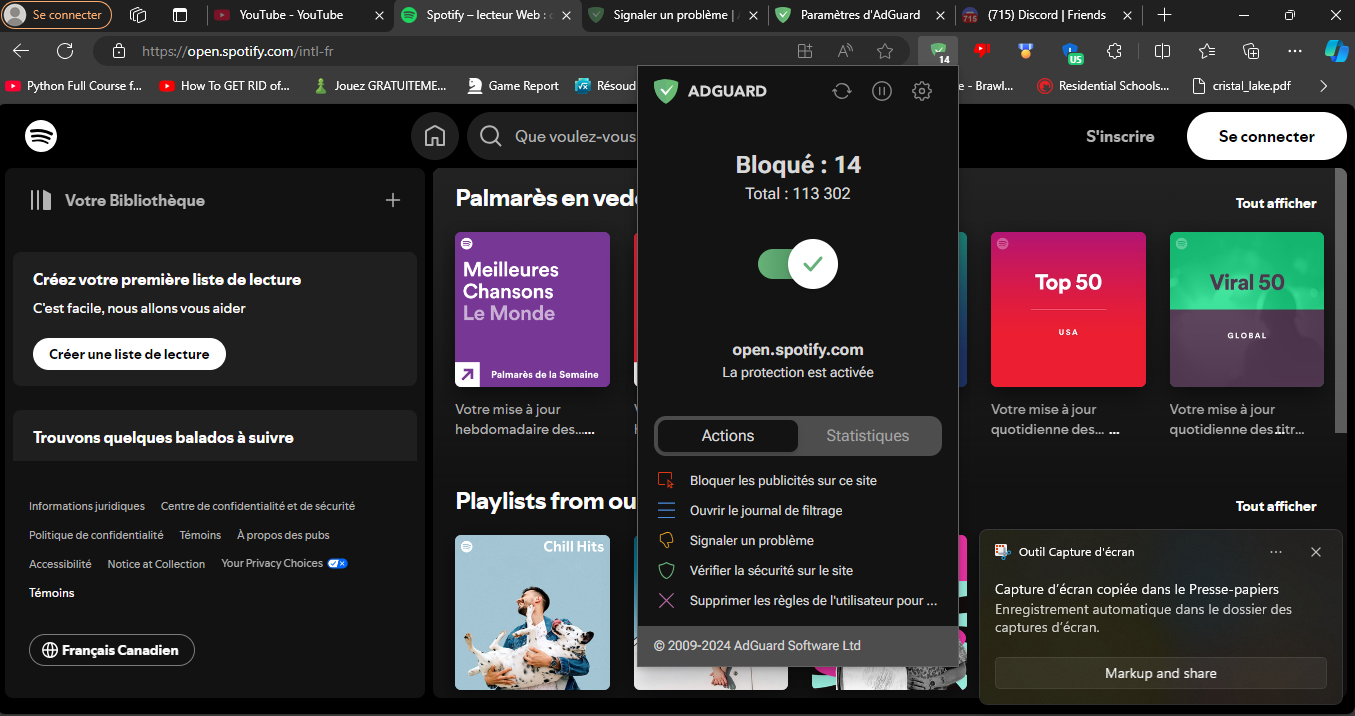Bookmark this page with the star icon
This screenshot has height=716, width=1355.
[885, 51]
